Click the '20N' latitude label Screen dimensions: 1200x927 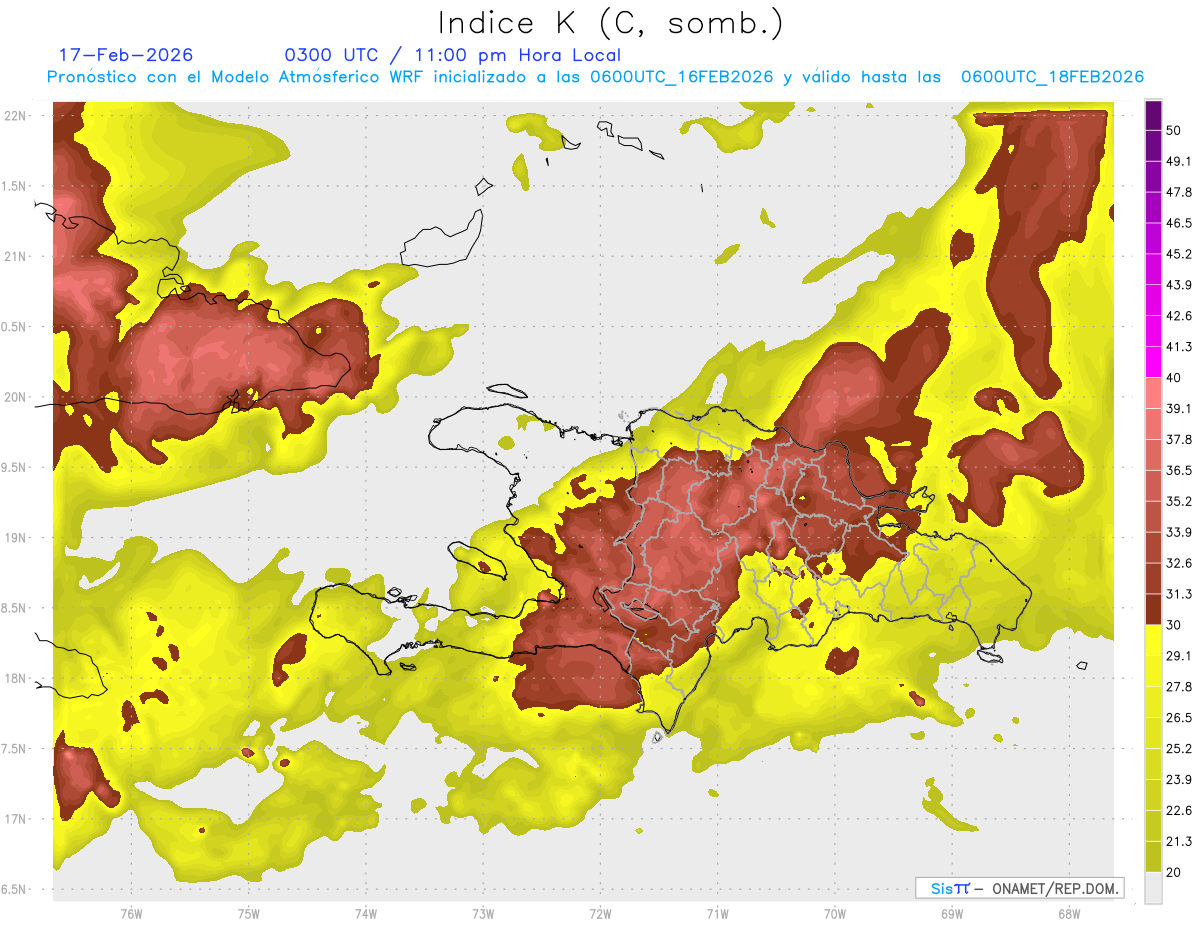tap(14, 397)
